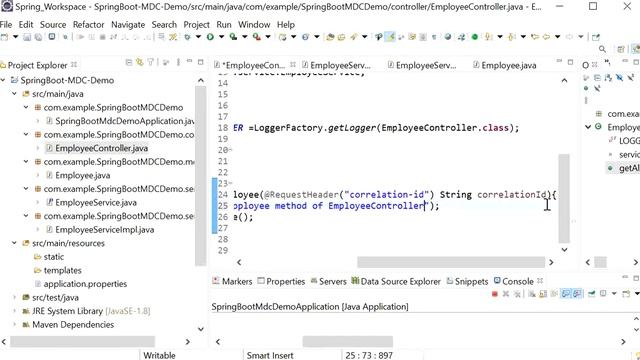
Task: Click the Open Console icon
Action: 626,294
